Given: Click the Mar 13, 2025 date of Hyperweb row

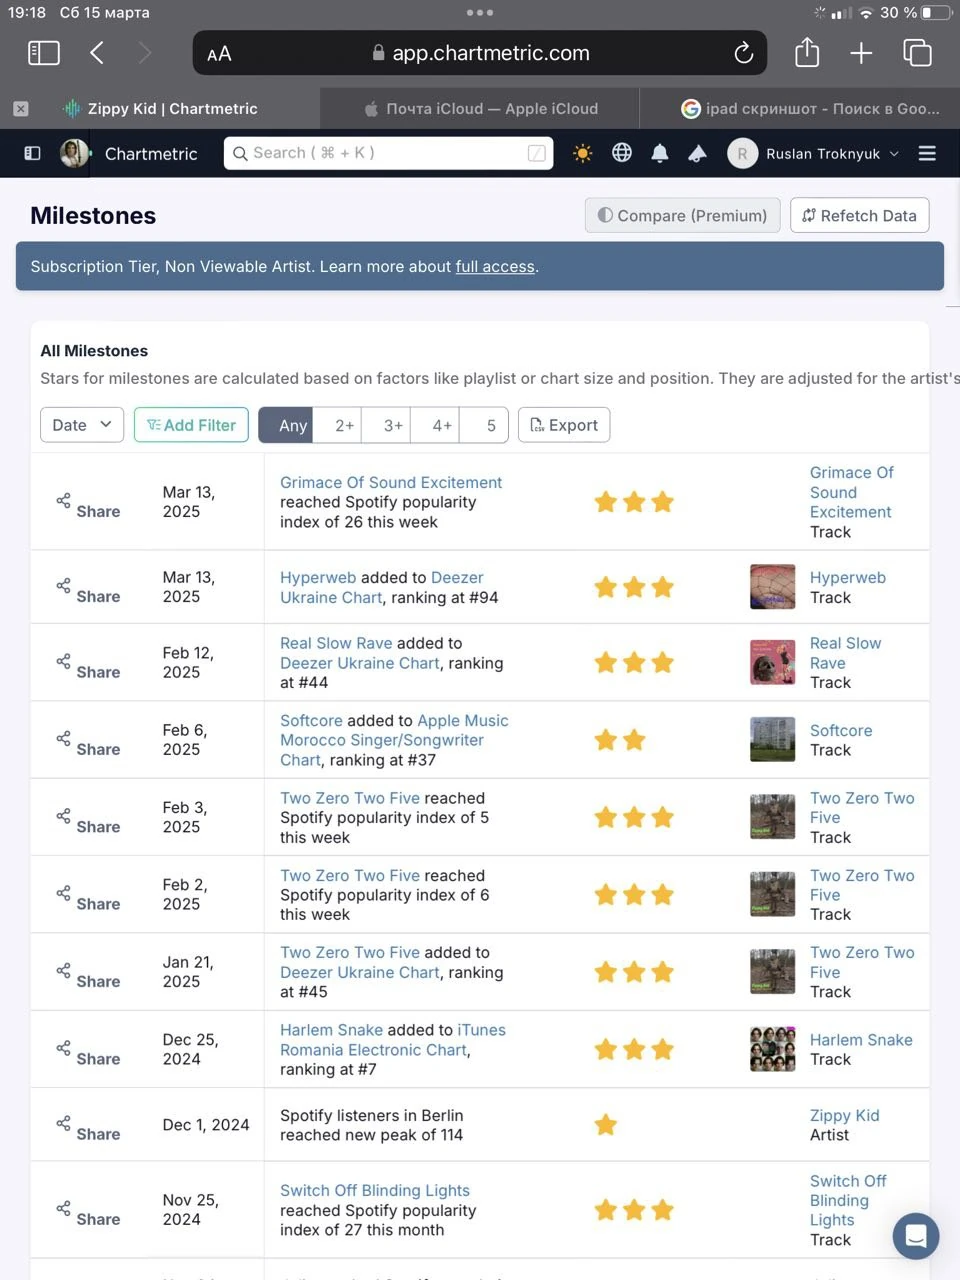Looking at the screenshot, I should (189, 587).
